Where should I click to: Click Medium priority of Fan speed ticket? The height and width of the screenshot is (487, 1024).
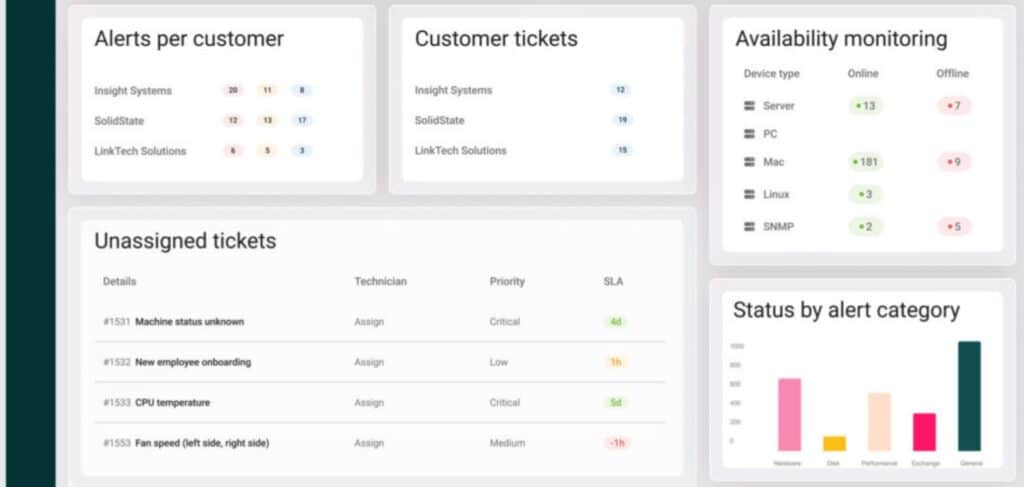[507, 443]
